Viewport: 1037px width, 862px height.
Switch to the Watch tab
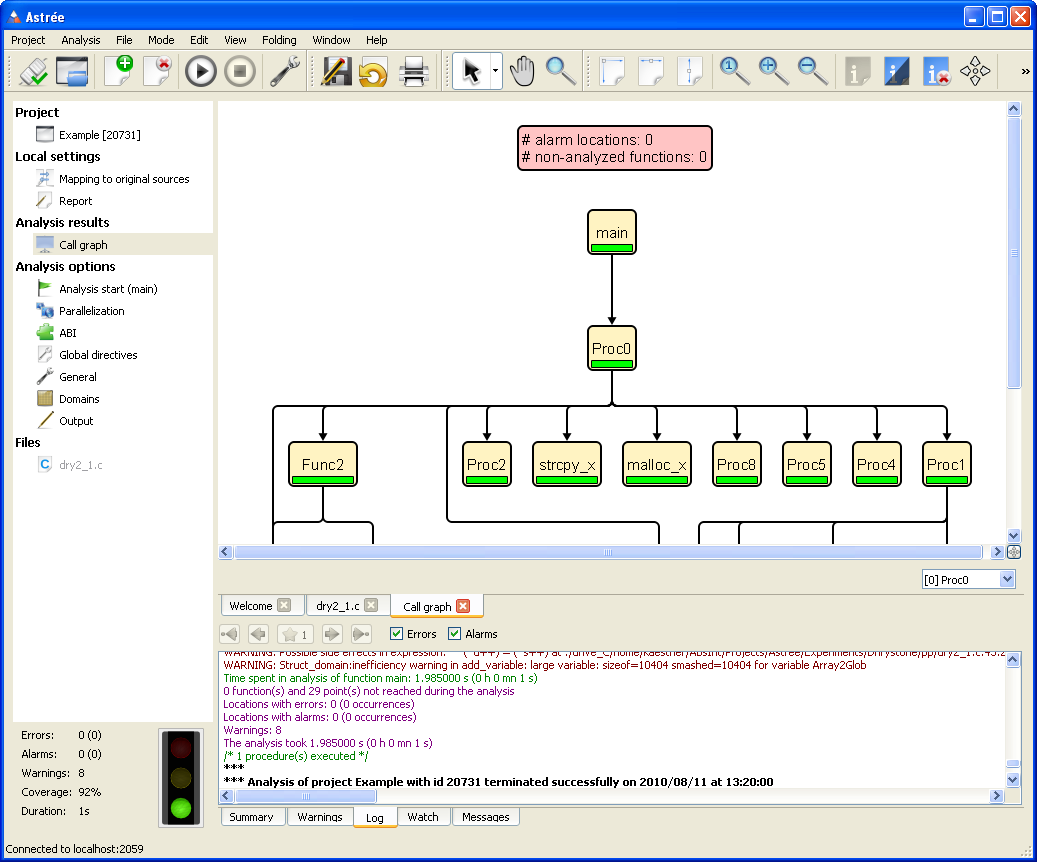click(423, 817)
